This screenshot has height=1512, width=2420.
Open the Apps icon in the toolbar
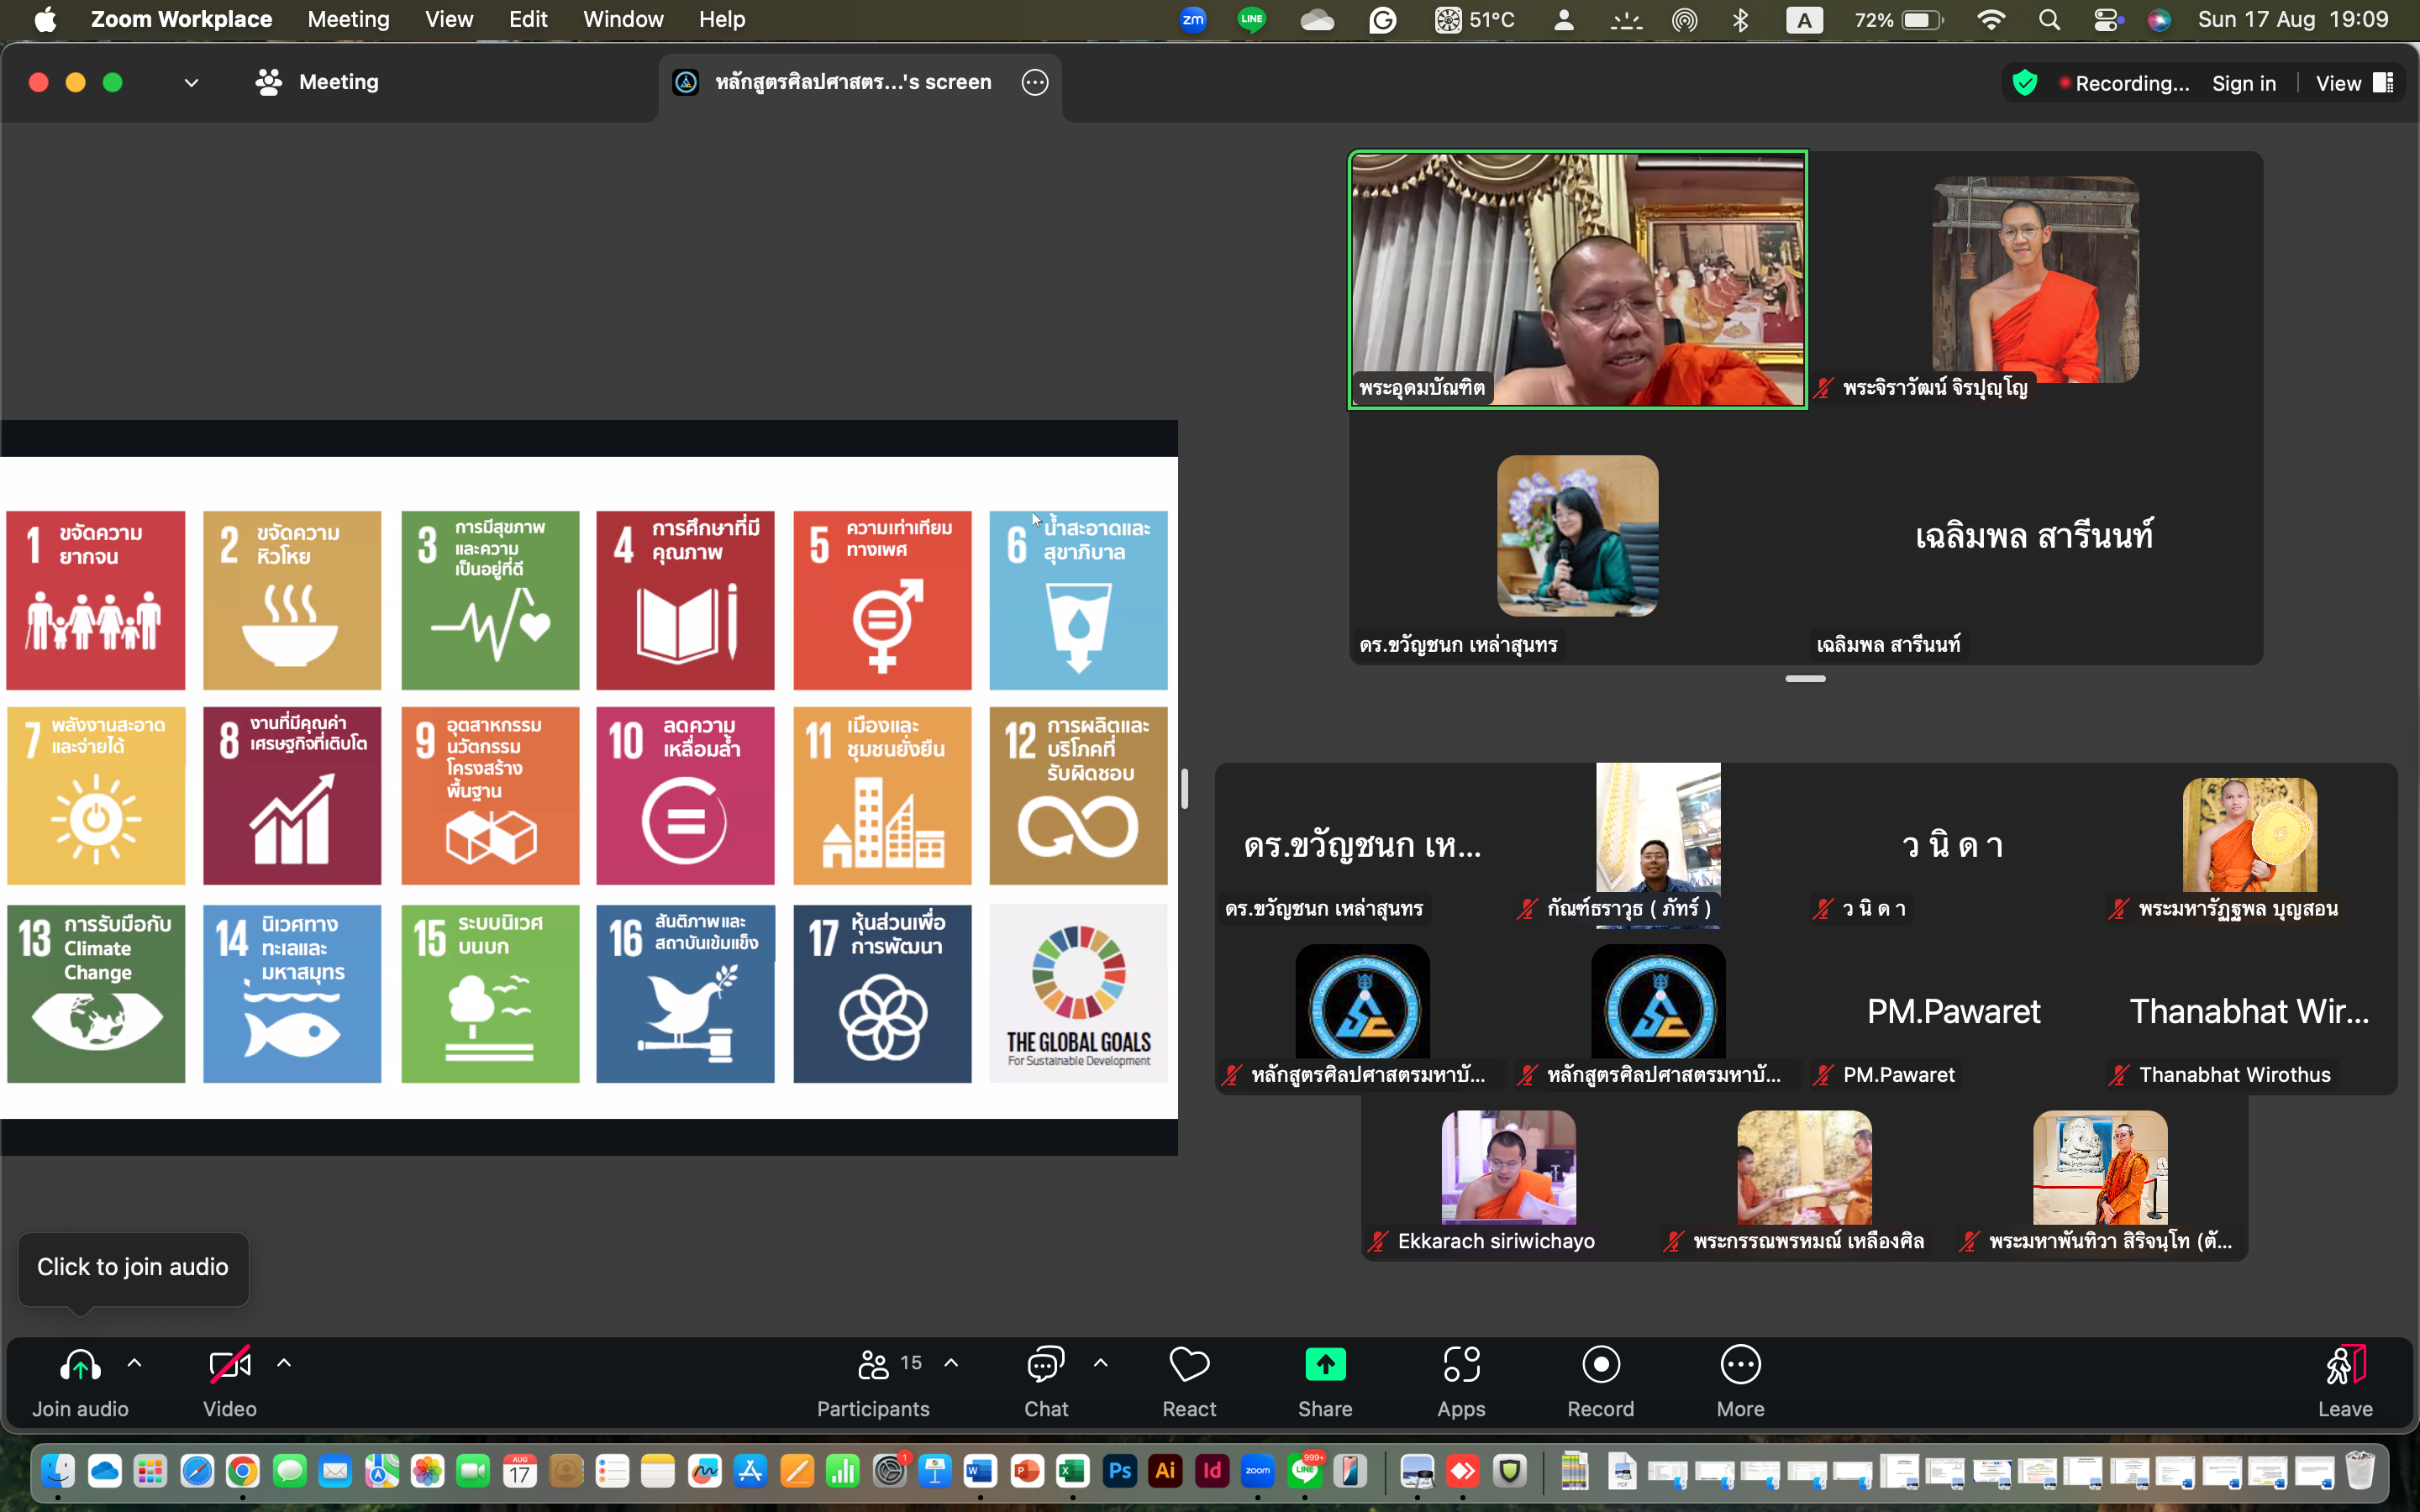[1461, 1365]
